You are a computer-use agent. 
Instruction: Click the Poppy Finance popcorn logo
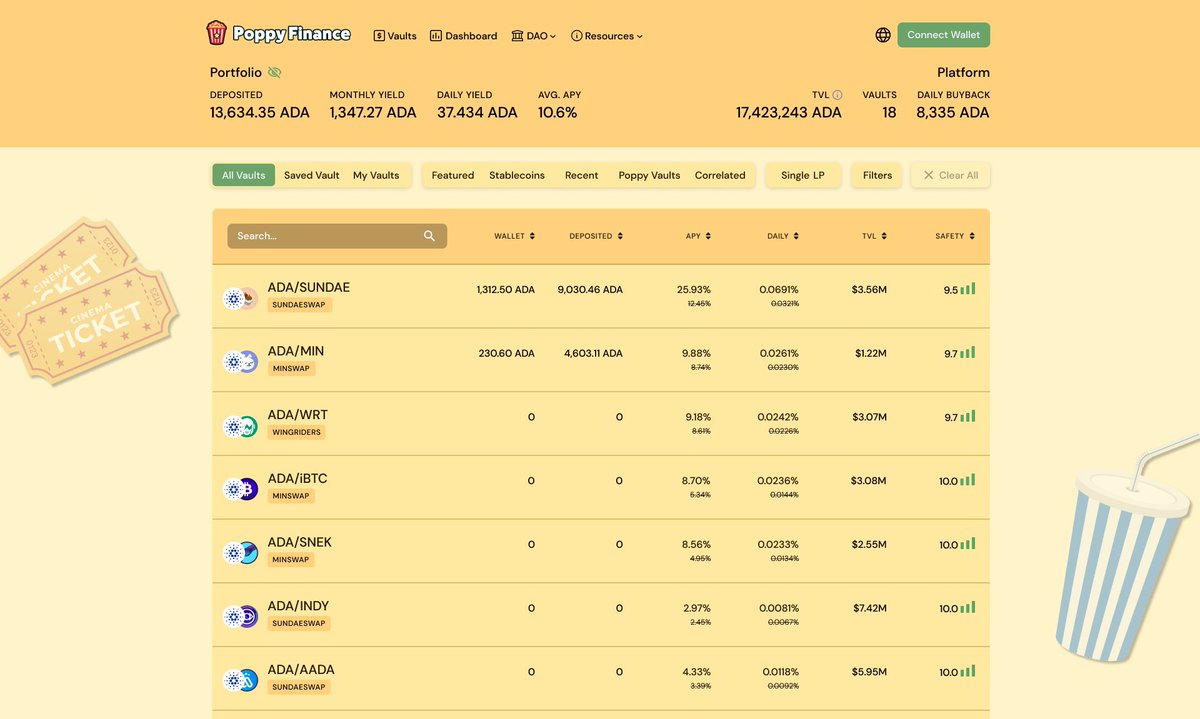[216, 32]
